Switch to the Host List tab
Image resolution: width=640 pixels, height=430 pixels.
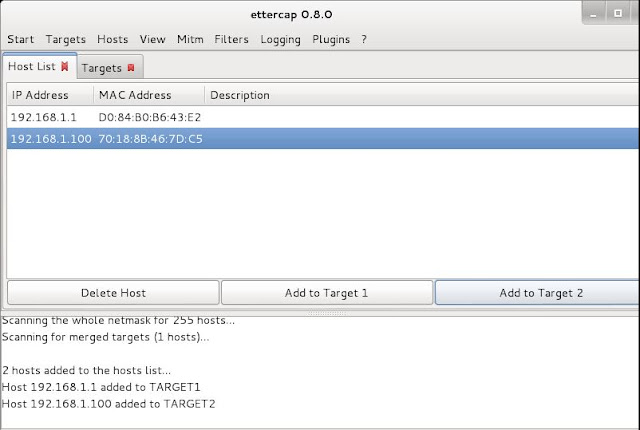39,66
